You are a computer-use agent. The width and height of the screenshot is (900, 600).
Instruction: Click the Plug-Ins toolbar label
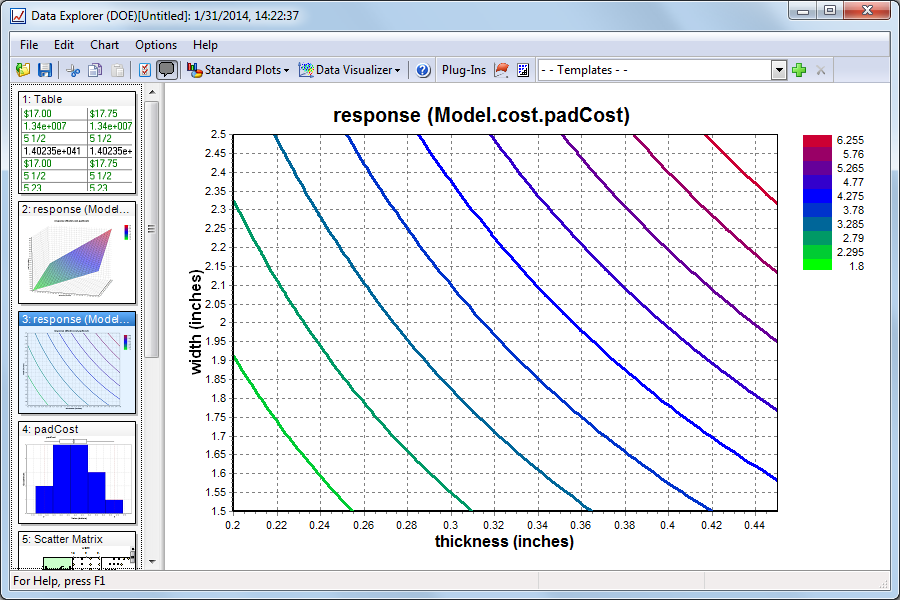click(464, 70)
